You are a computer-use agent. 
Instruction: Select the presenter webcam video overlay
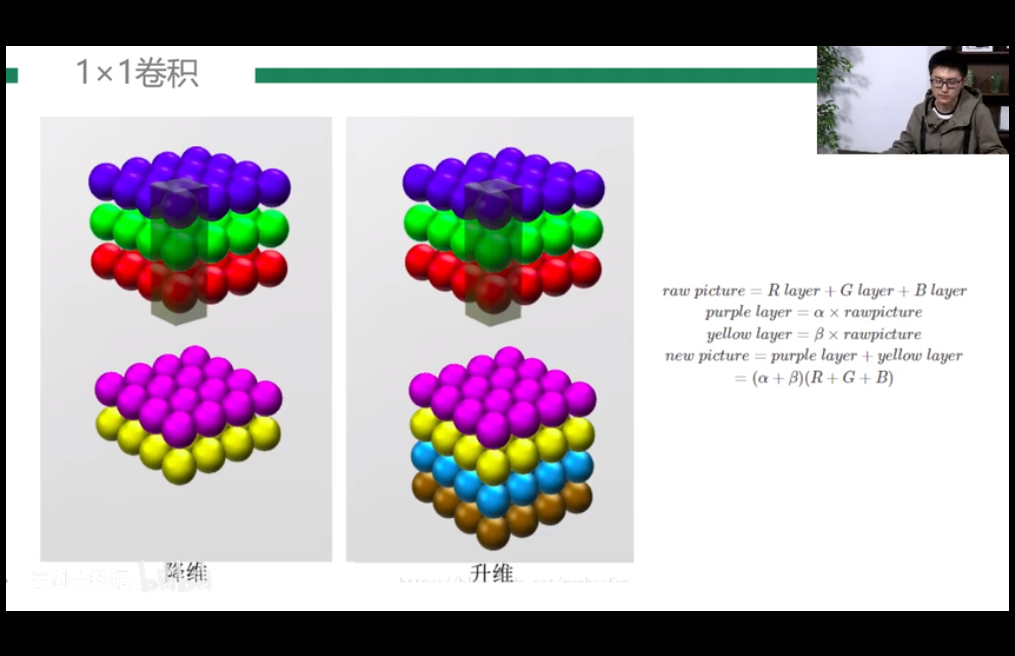click(911, 99)
